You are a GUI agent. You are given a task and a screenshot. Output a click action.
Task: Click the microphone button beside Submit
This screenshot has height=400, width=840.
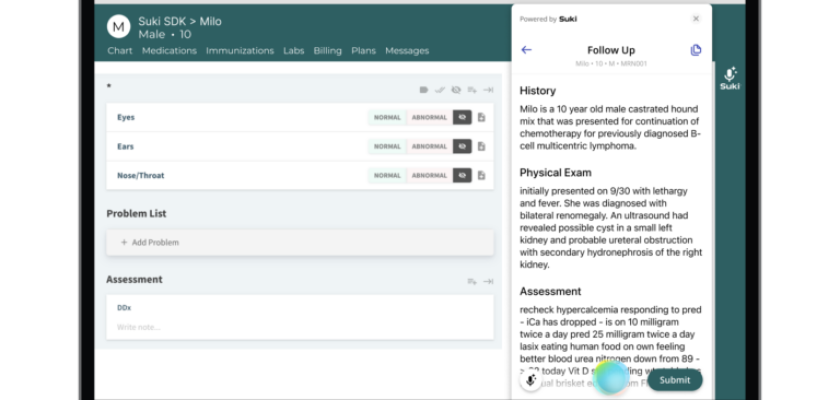click(531, 380)
